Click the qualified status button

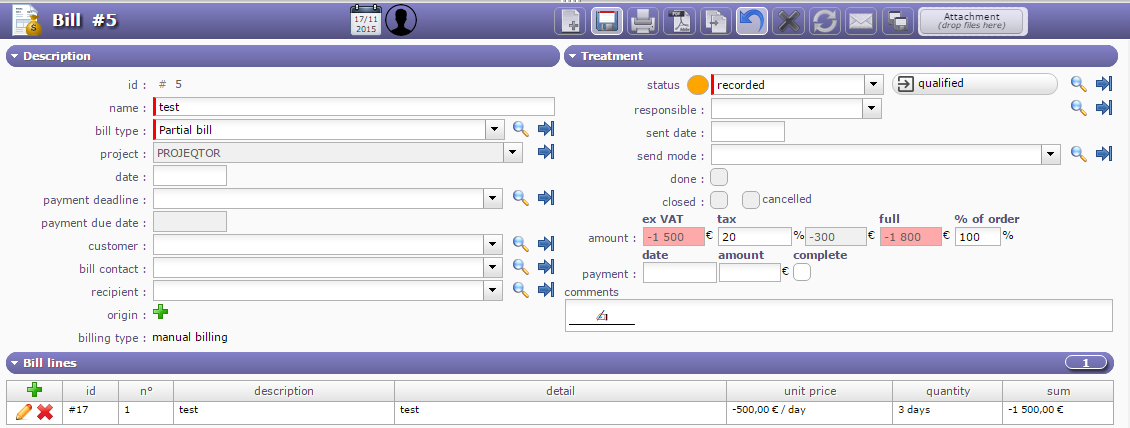[x=974, y=84]
